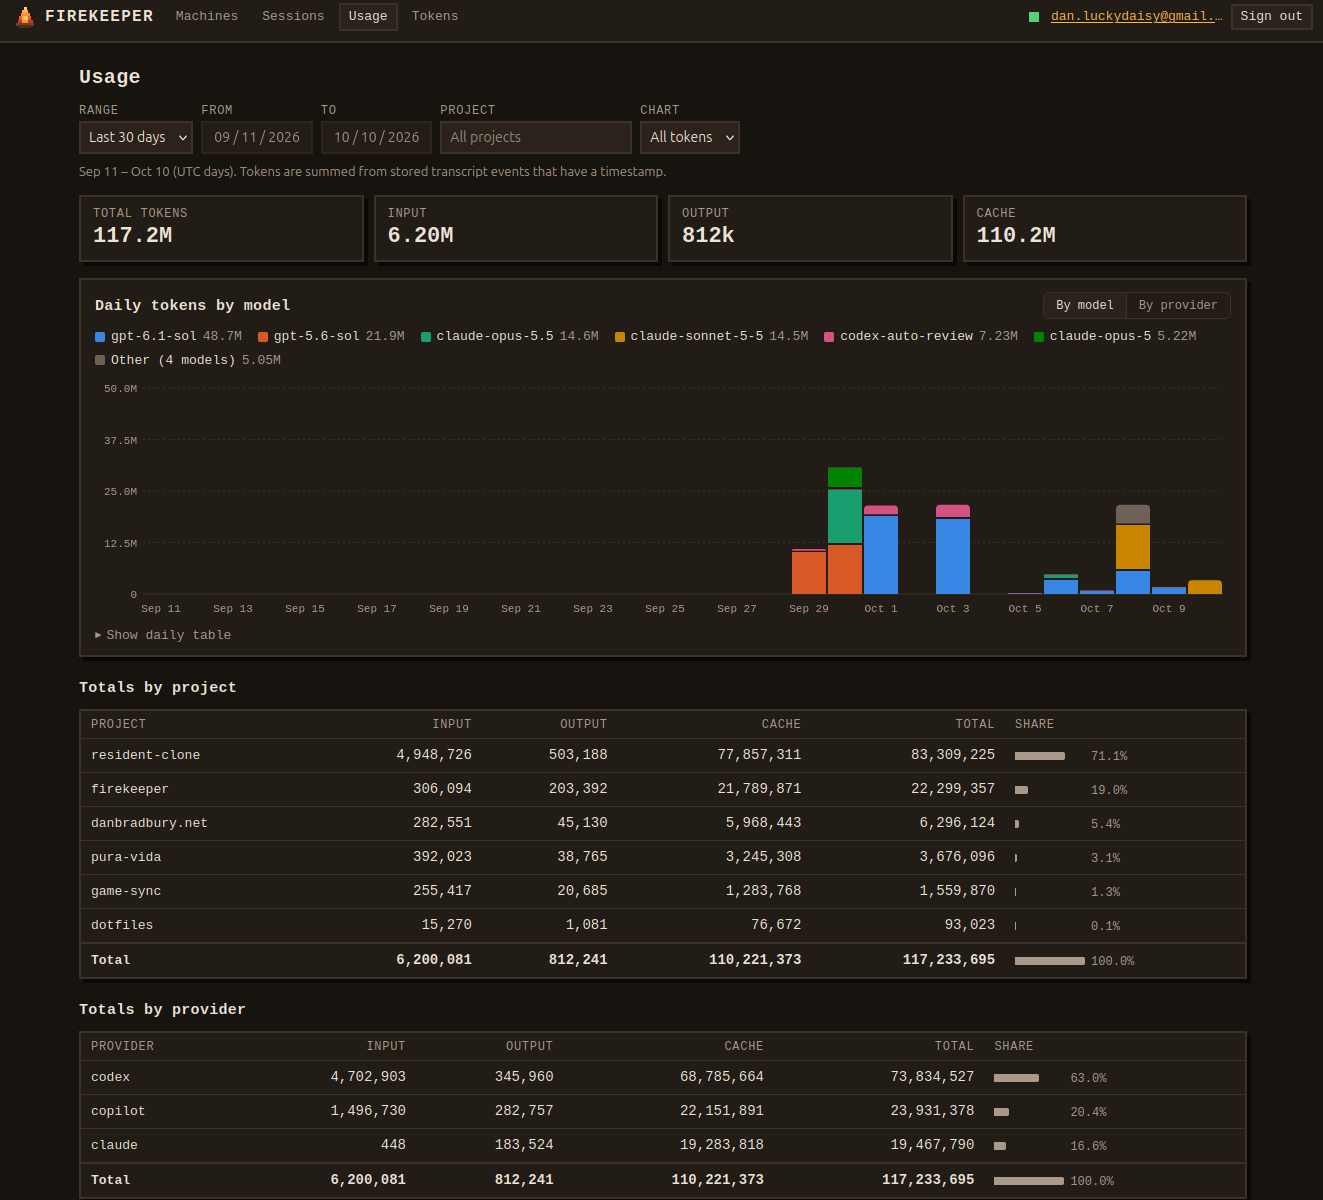Open the account email link
The height and width of the screenshot is (1200, 1323).
click(x=1137, y=16)
